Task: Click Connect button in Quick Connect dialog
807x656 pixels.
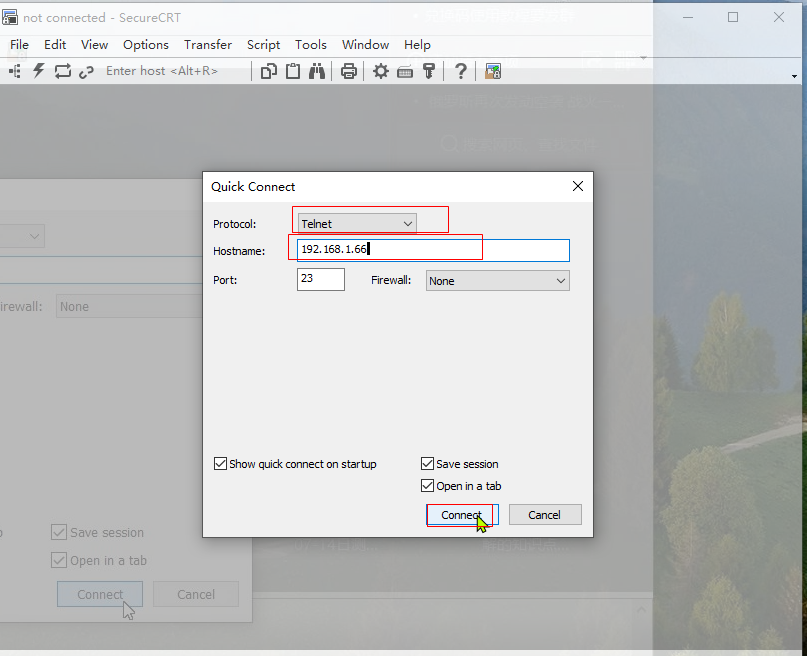Action: pyautogui.click(x=462, y=515)
